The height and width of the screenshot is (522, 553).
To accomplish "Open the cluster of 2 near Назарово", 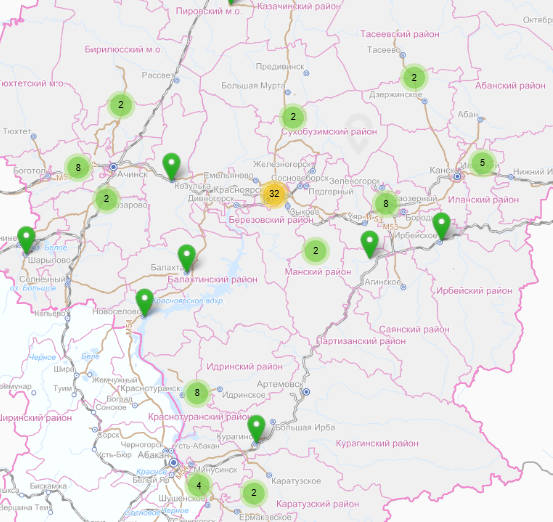I will coord(107,199).
